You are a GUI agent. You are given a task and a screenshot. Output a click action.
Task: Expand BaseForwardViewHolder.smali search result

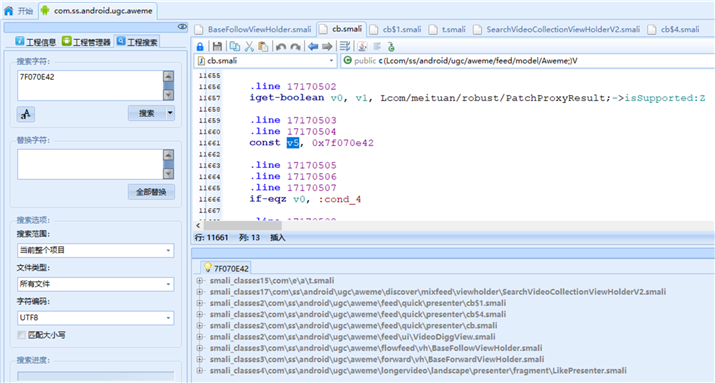200,359
